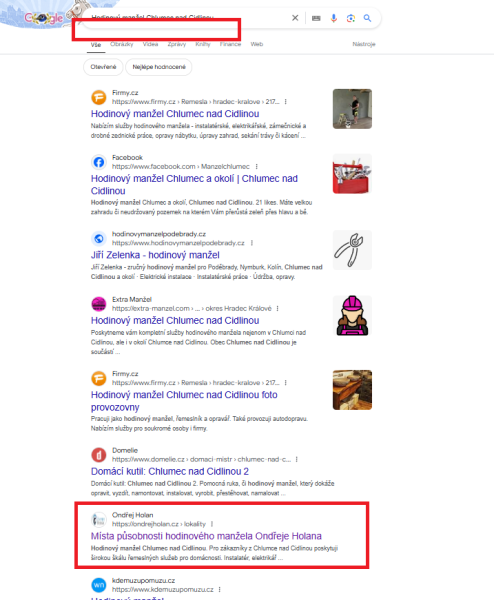Screen dimensions: 494x600
Task: Clear the search box with X icon
Action: pos(295,18)
